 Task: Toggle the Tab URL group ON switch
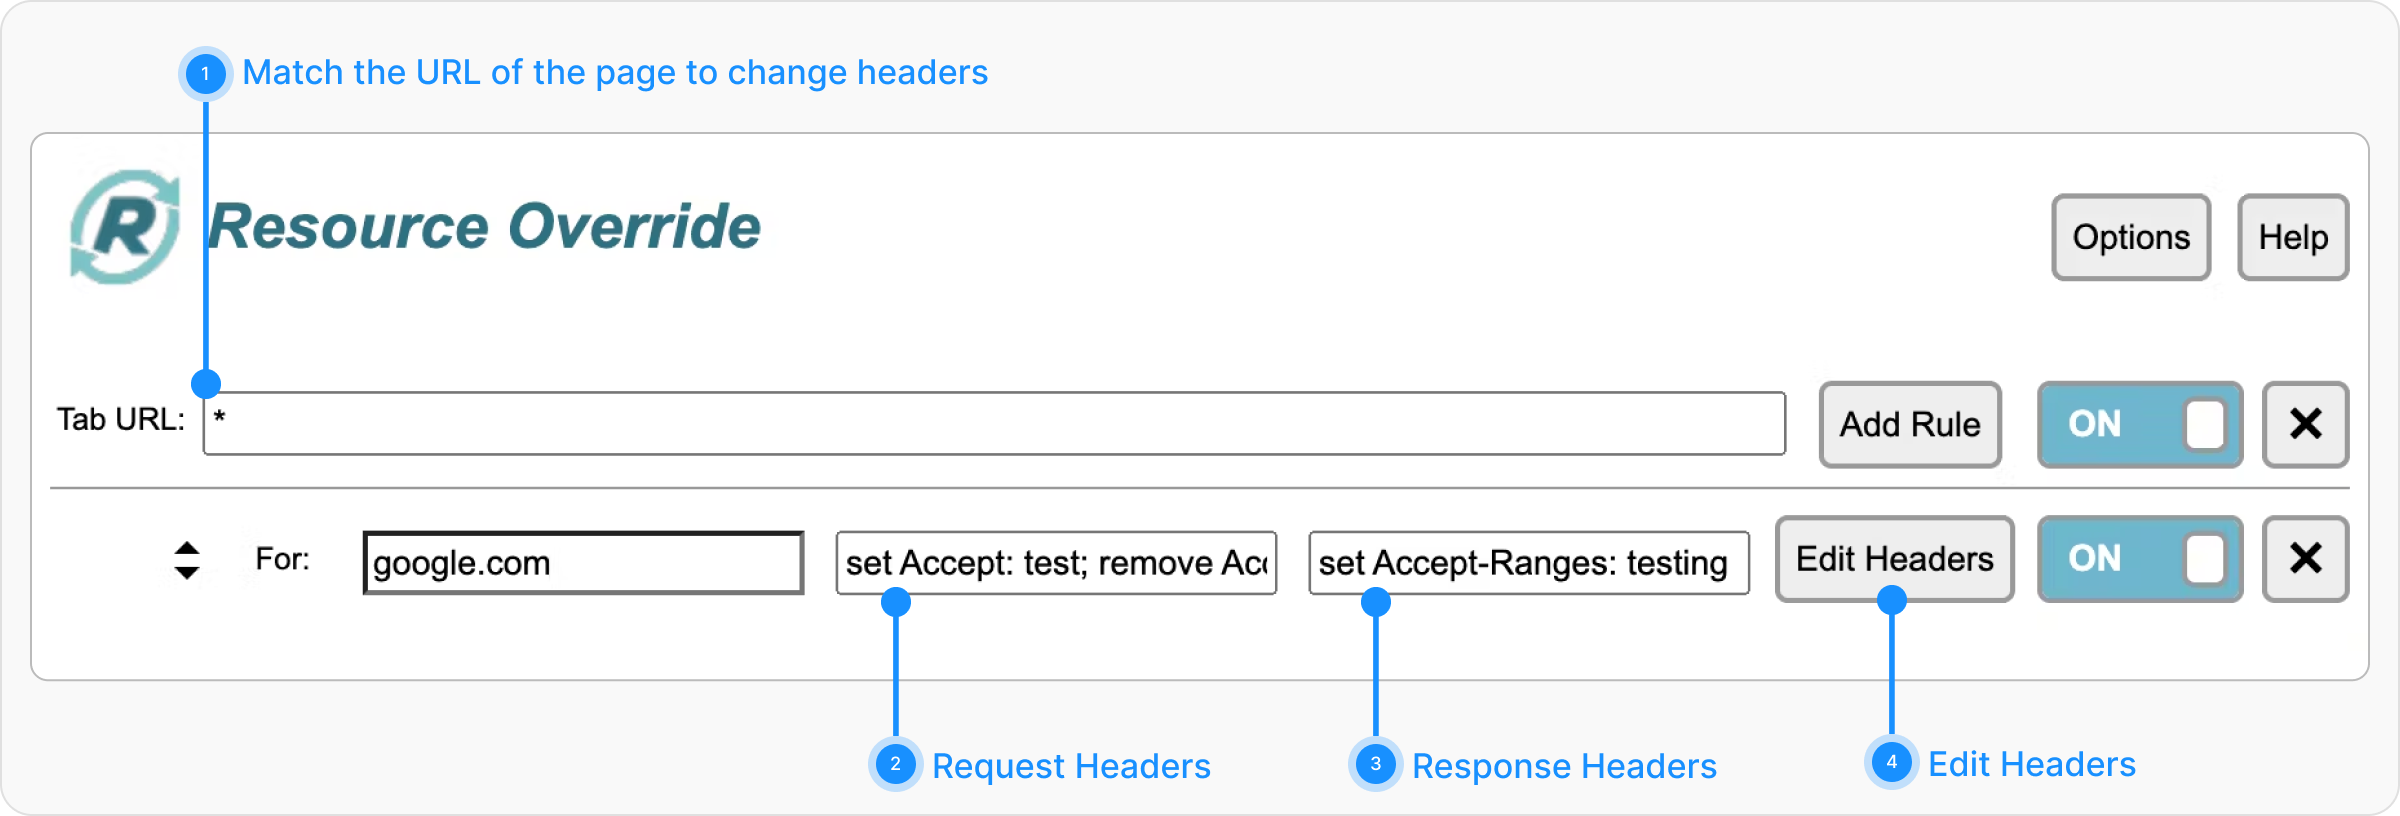pyautogui.click(x=2139, y=424)
